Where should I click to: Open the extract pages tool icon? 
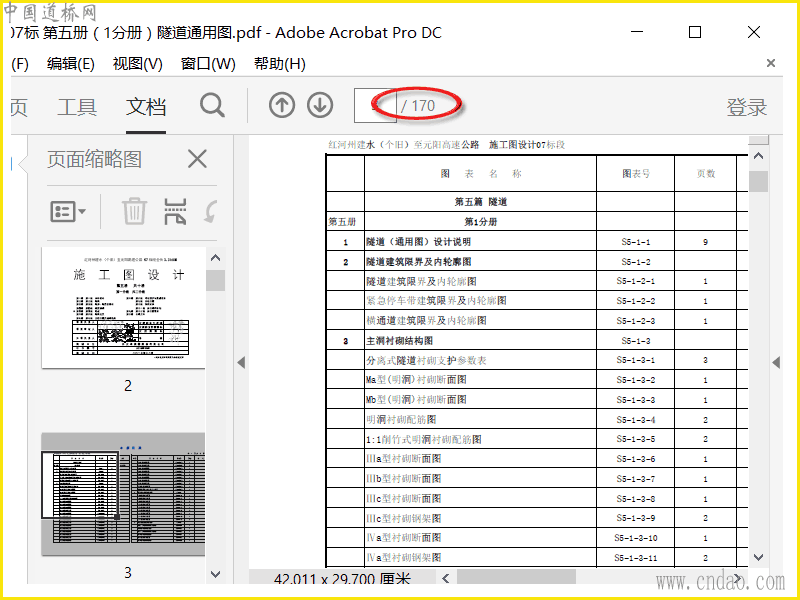[x=175, y=211]
